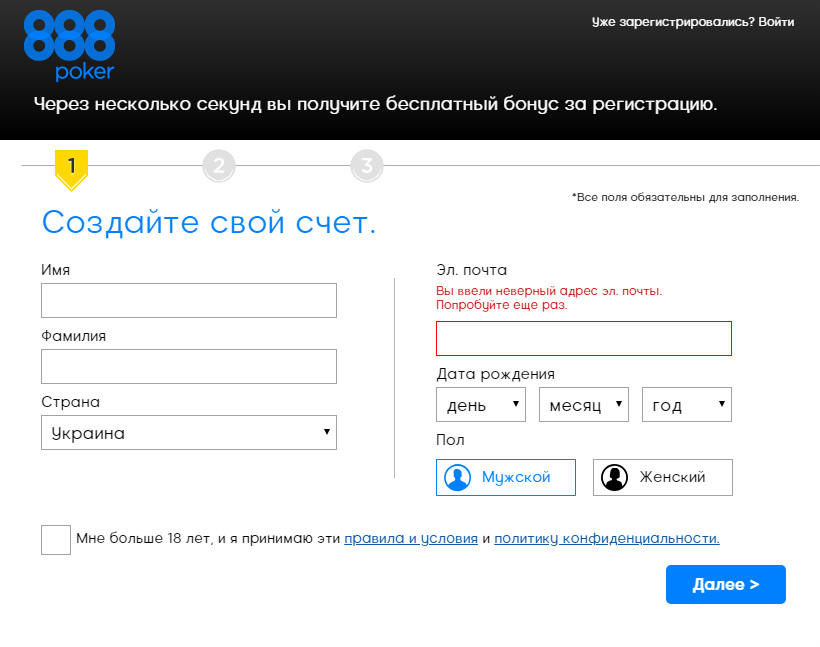Click the 888poker logo
The height and width of the screenshot is (647, 820).
coord(68,45)
